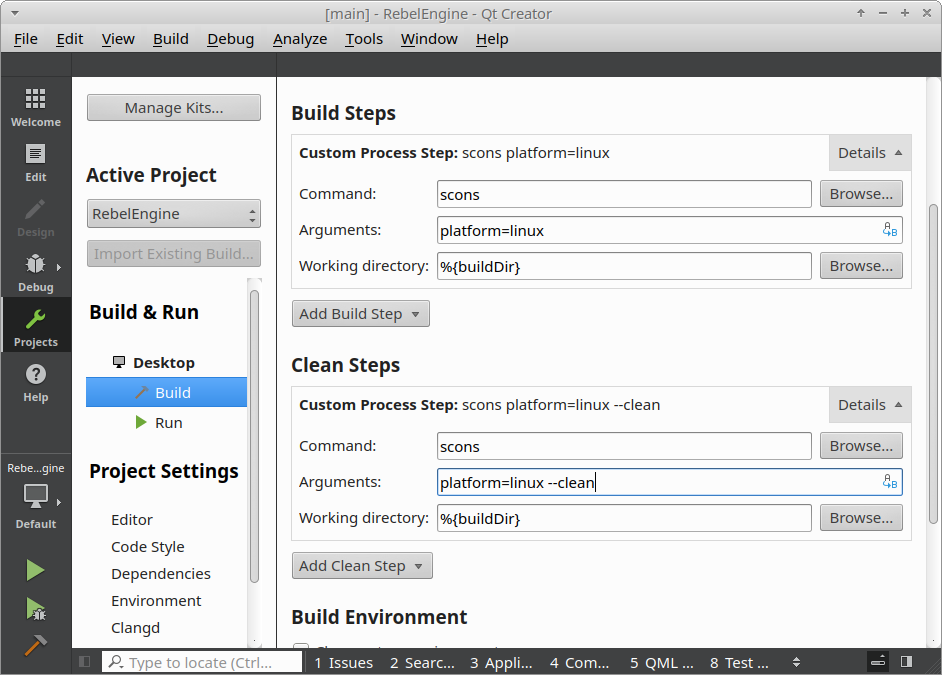The height and width of the screenshot is (675, 942).
Task: Open the Help menu
Action: click(492, 39)
